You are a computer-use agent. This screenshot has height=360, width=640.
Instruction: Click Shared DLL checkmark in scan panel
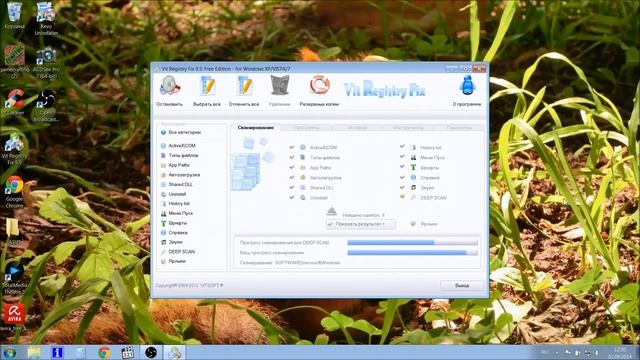click(292, 187)
